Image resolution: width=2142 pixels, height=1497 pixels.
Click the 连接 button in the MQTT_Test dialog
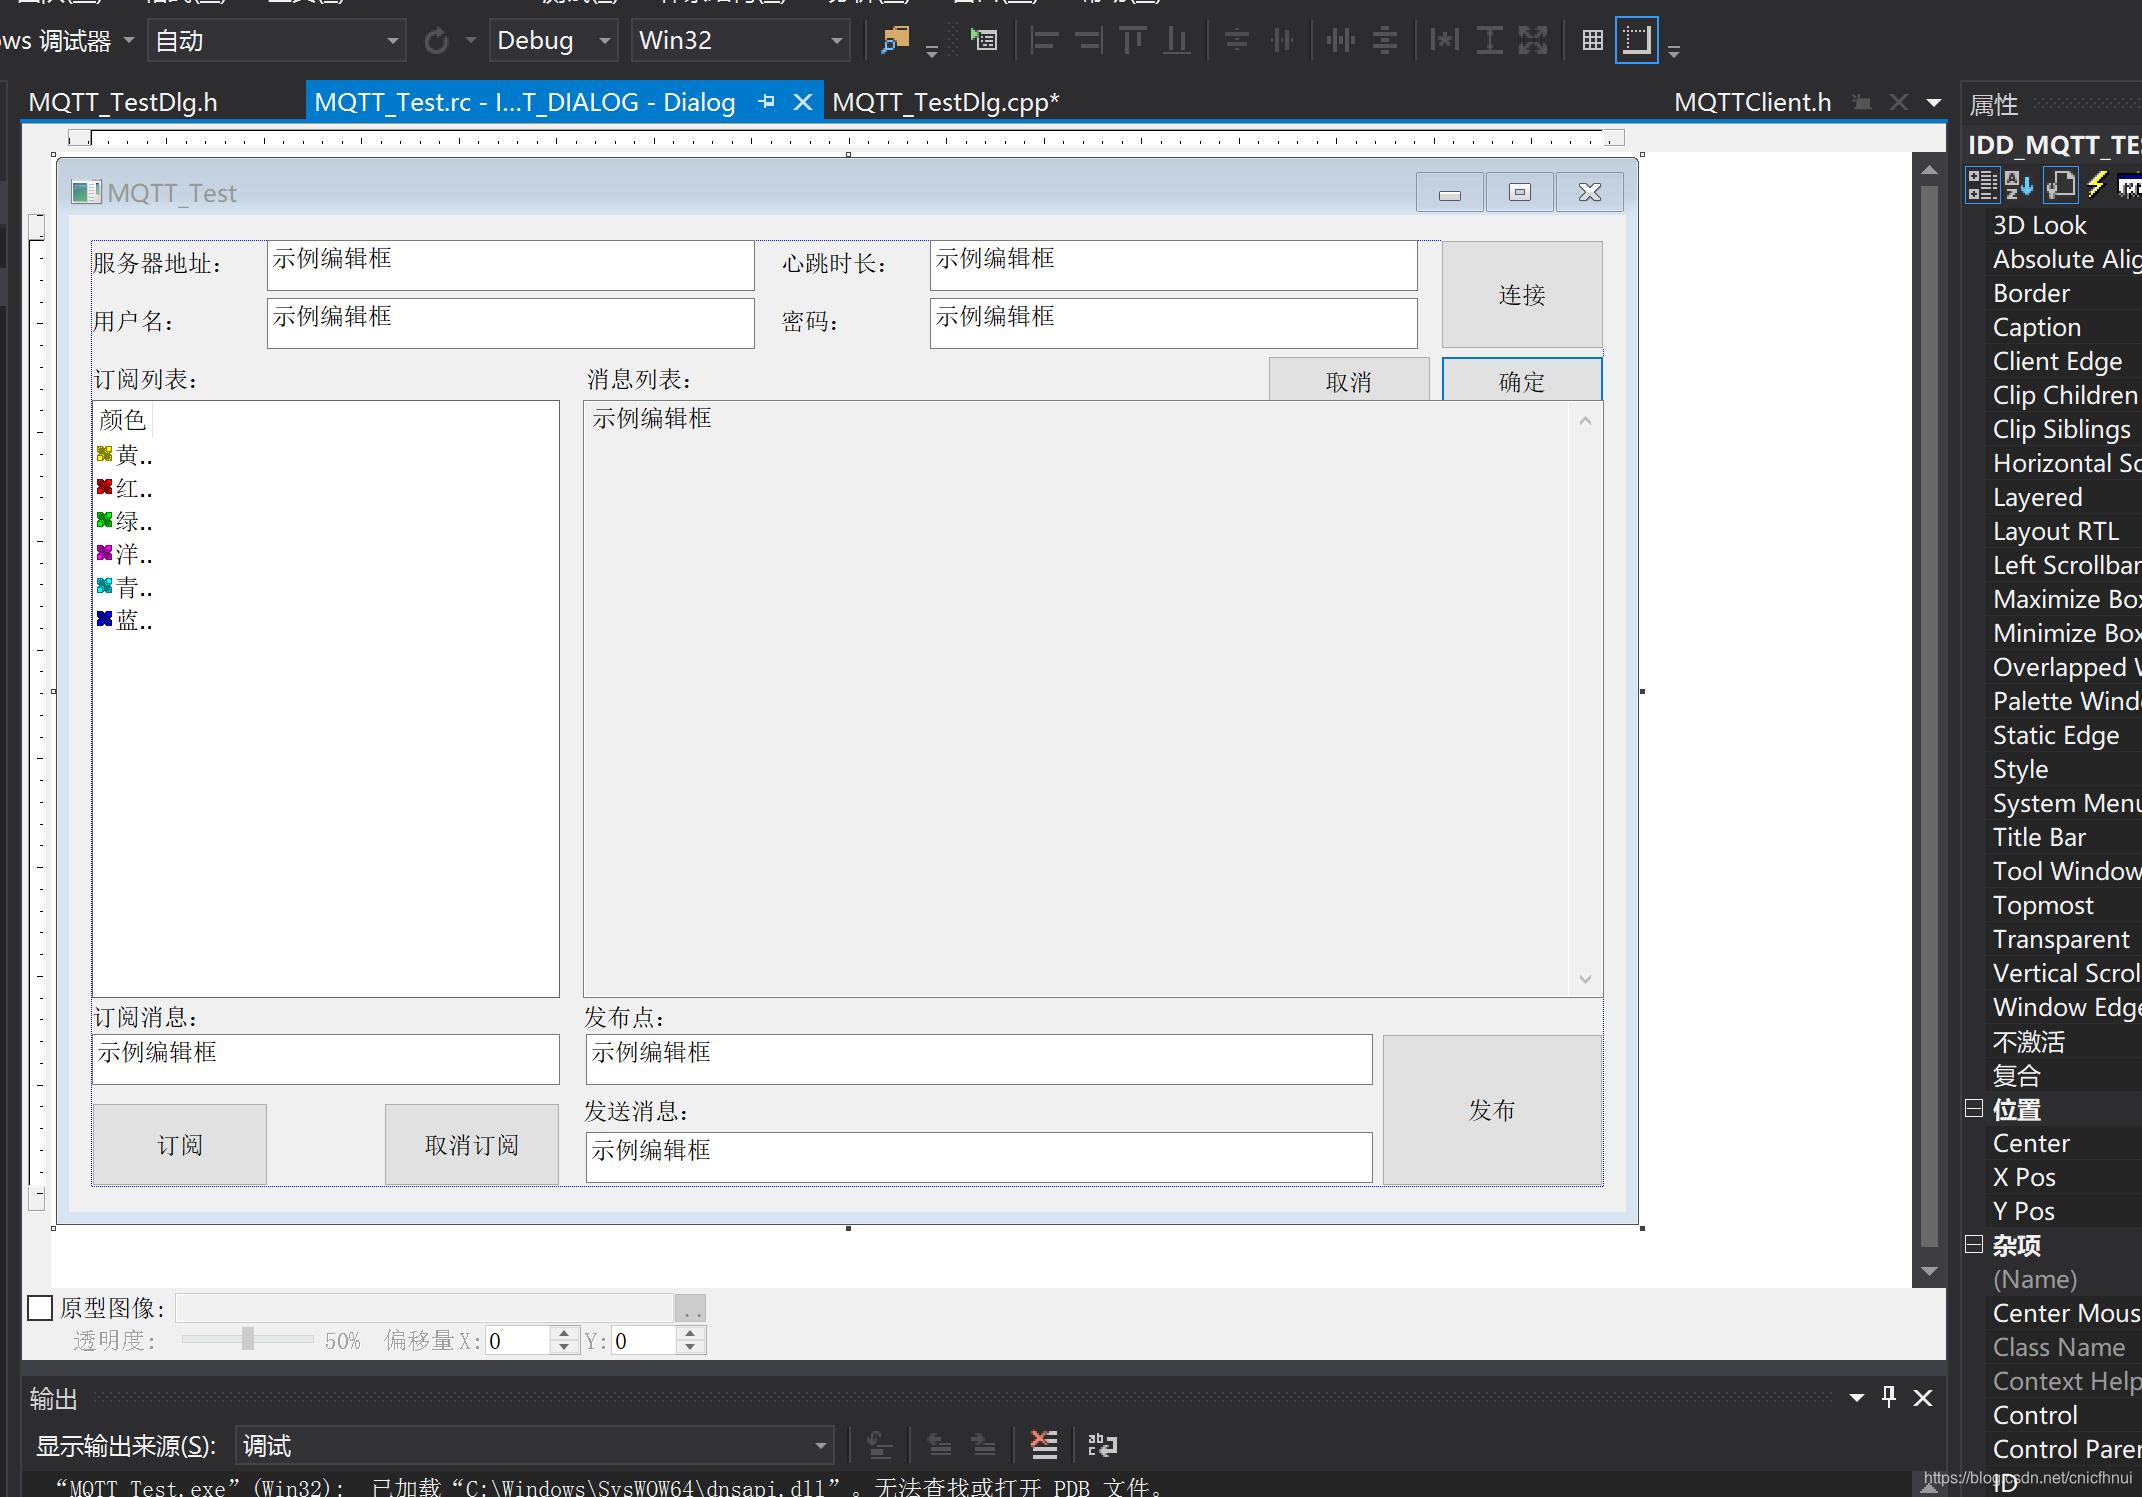click(x=1521, y=294)
